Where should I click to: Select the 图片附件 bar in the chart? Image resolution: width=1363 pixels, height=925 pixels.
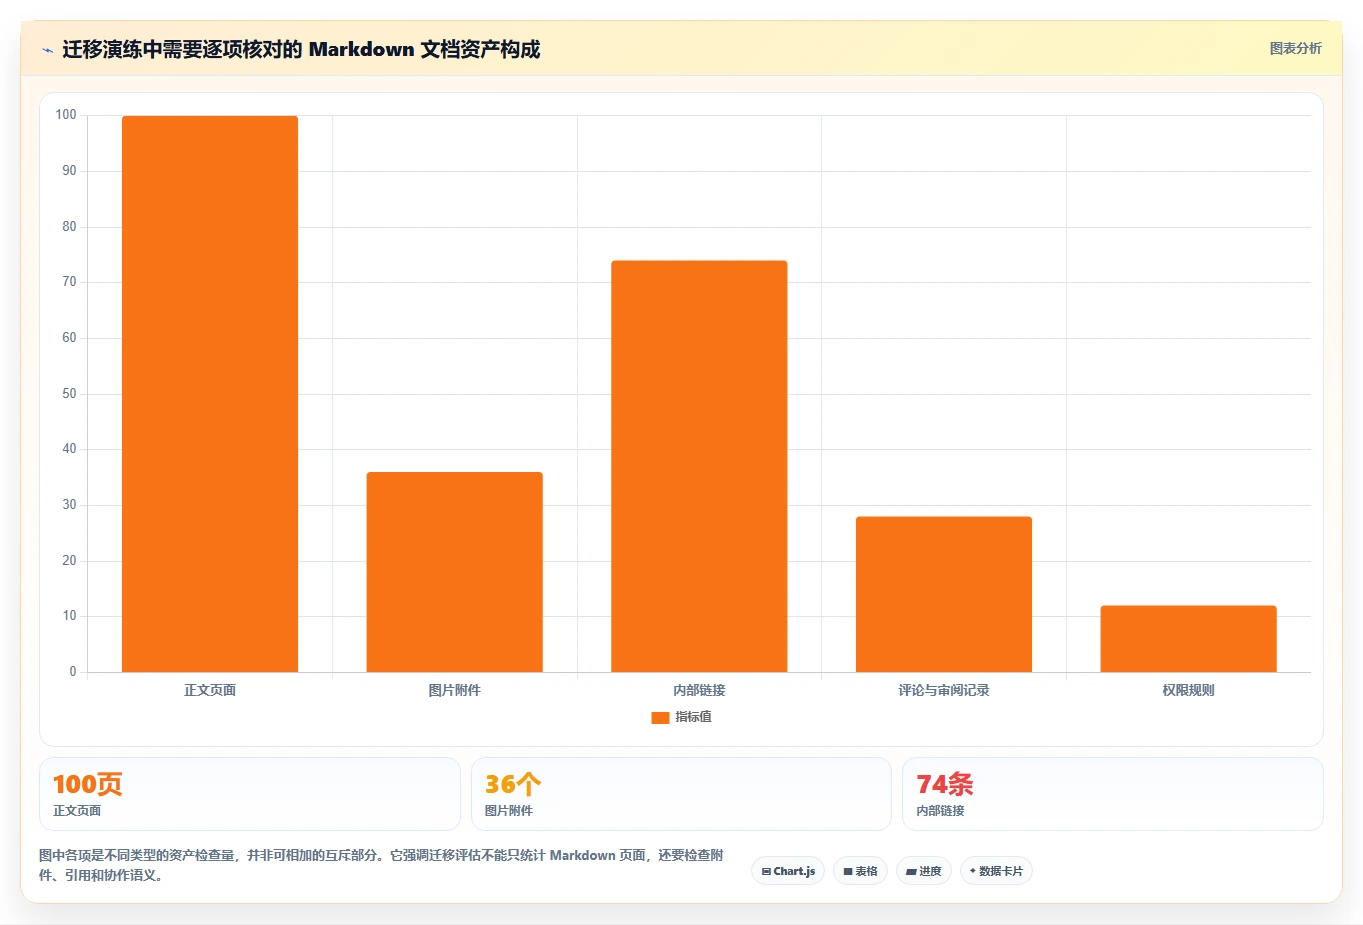(454, 572)
